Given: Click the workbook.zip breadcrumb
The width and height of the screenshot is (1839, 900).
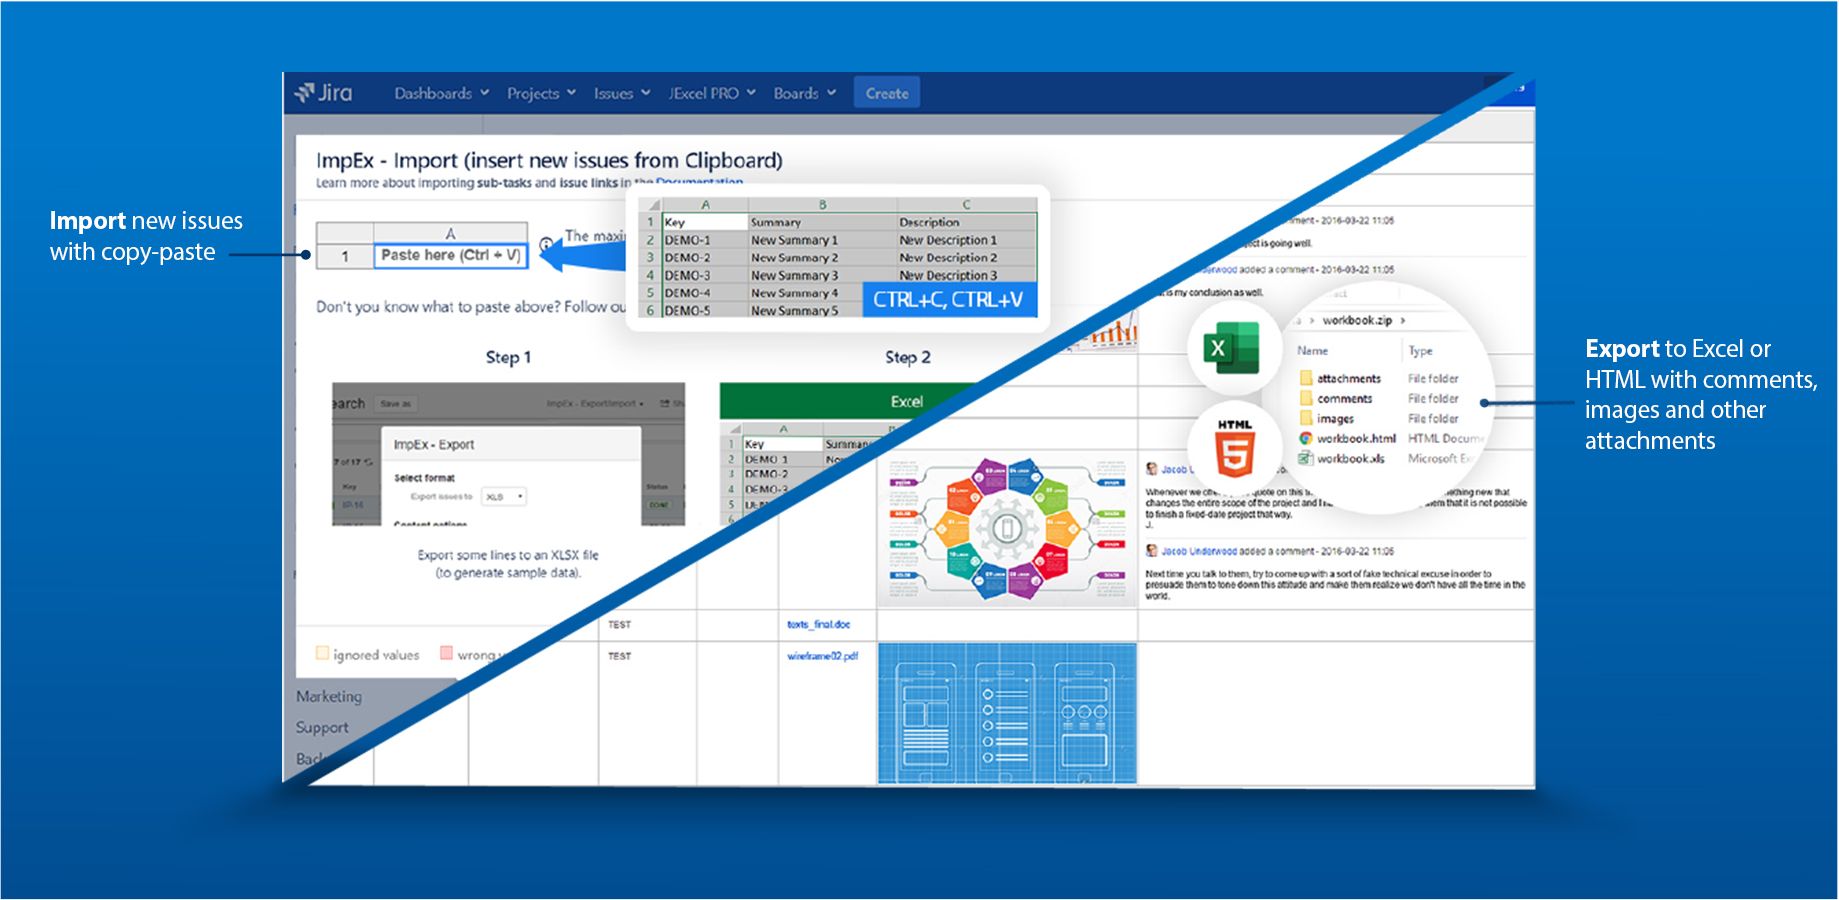Looking at the screenshot, I should (1357, 320).
